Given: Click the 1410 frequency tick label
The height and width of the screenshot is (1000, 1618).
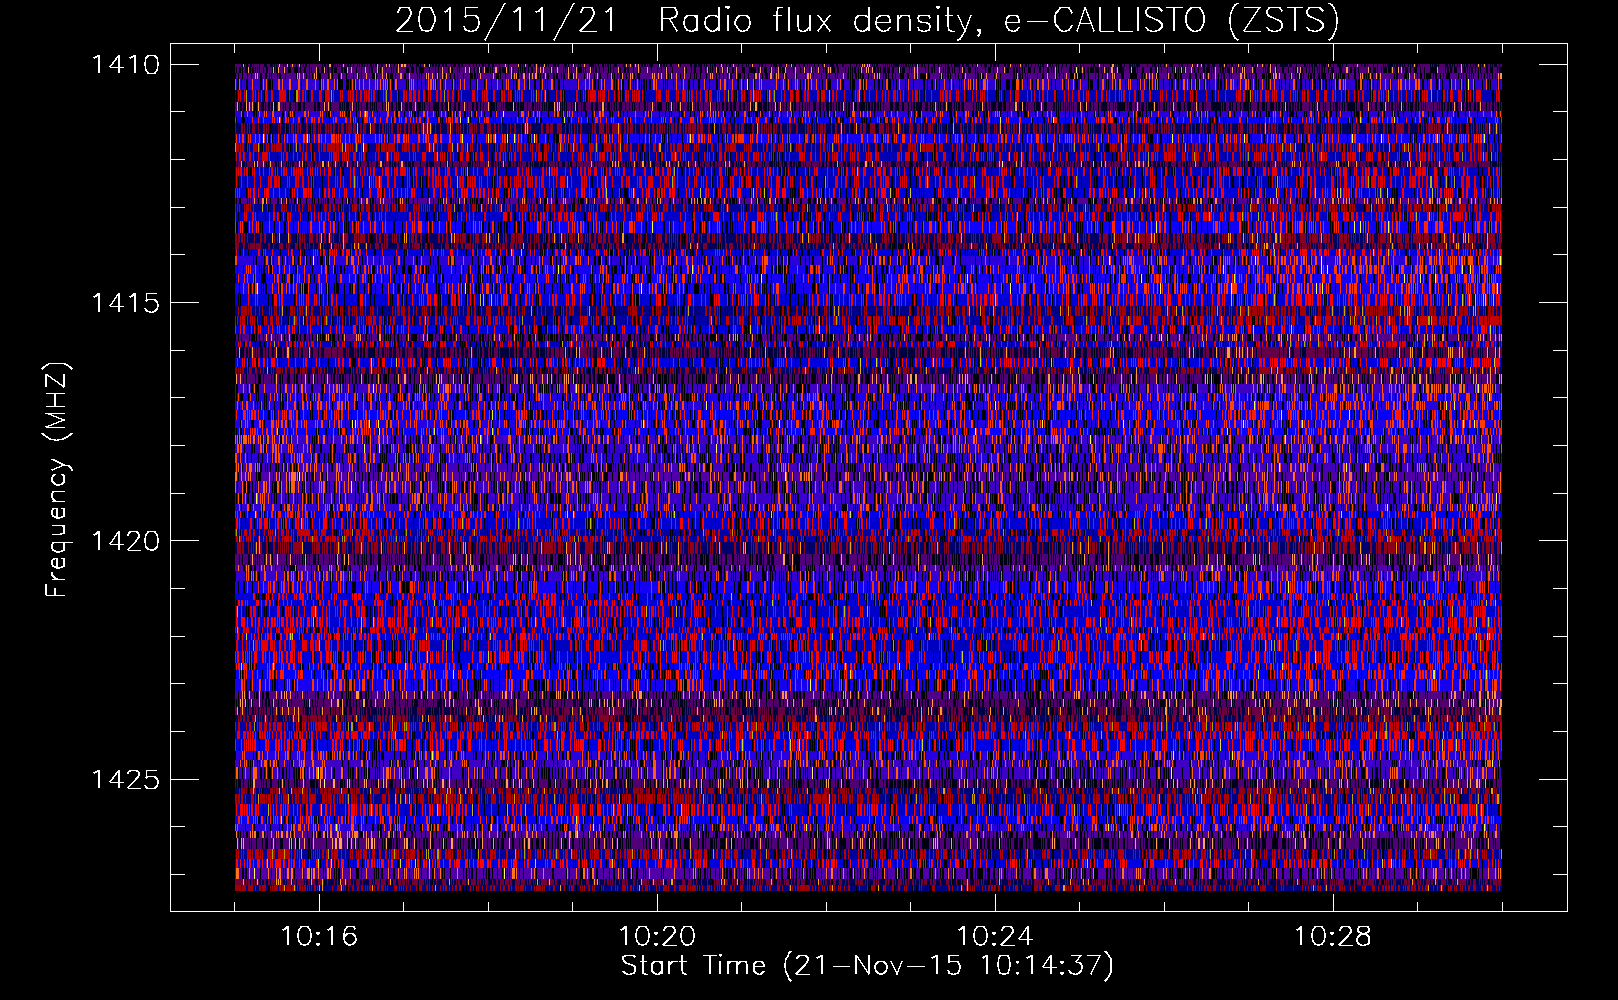Looking at the screenshot, I should click(x=125, y=65).
